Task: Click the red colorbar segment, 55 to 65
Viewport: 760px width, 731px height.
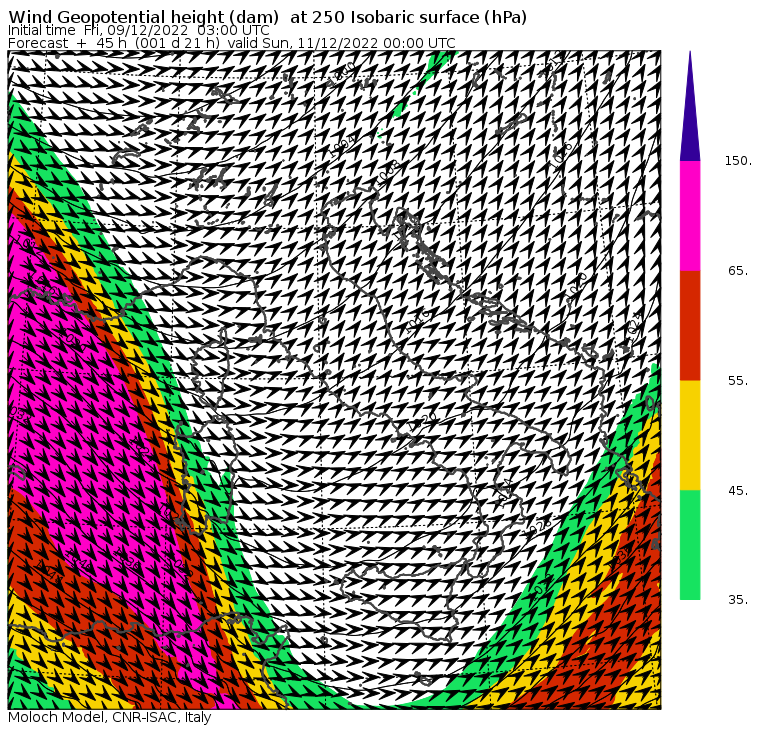Action: (x=690, y=325)
